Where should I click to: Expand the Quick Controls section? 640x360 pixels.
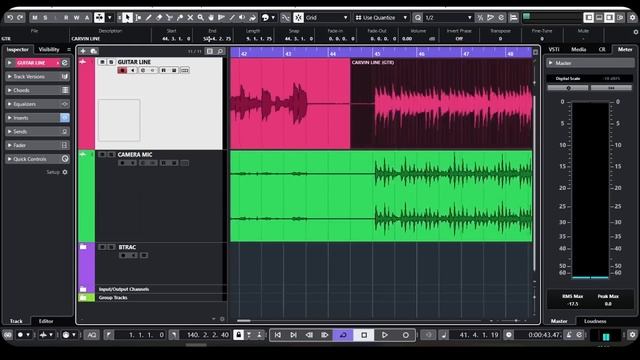37,159
